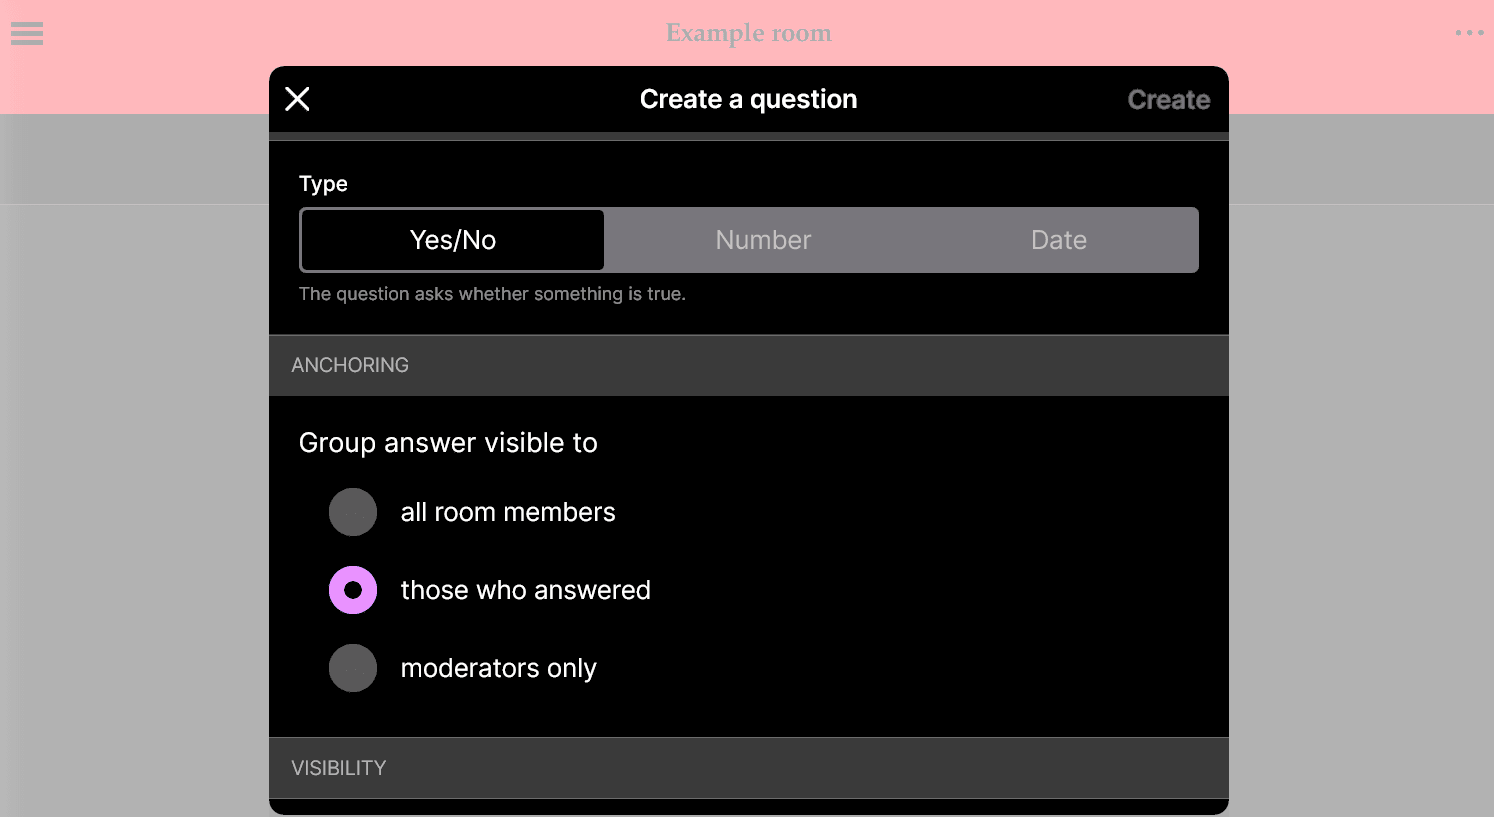Click the 'moderators only' label text

point(498,668)
